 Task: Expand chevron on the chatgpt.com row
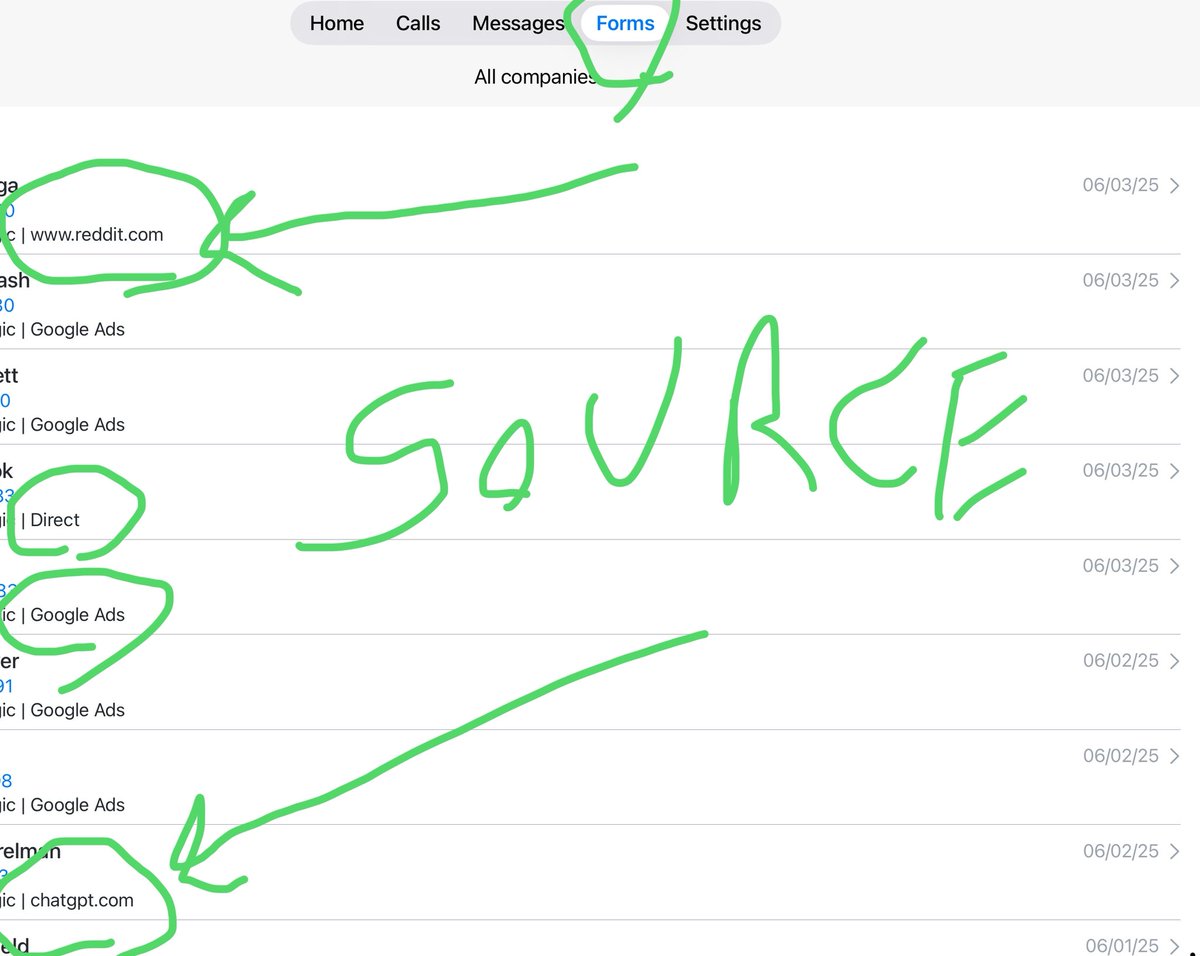[1175, 852]
